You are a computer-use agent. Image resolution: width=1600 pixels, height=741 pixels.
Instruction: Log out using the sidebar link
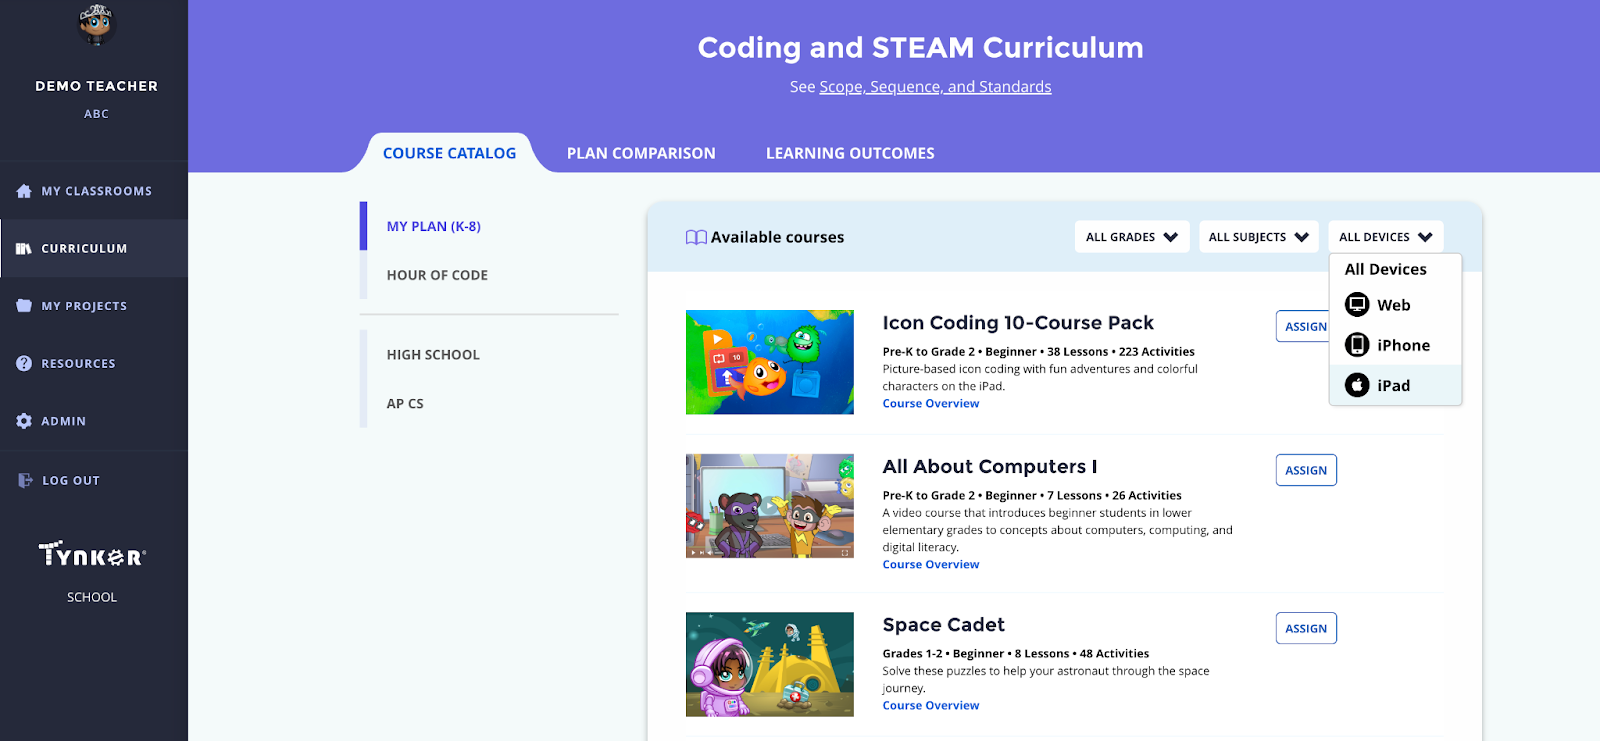tap(94, 480)
